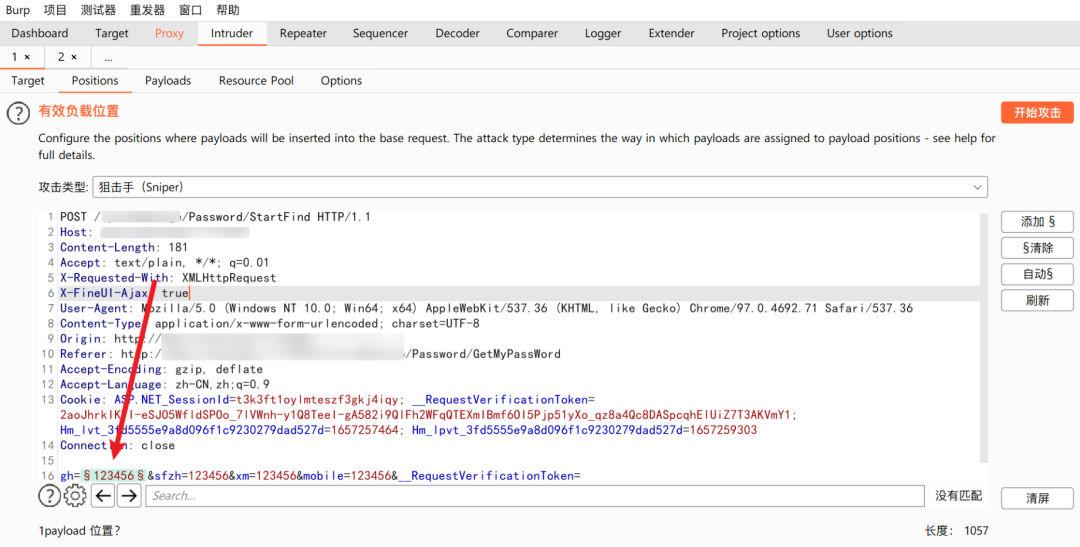Image resolution: width=1080 pixels, height=547 pixels.
Task: Close Intruder attack tab 1
Action: pyautogui.click(x=27, y=57)
